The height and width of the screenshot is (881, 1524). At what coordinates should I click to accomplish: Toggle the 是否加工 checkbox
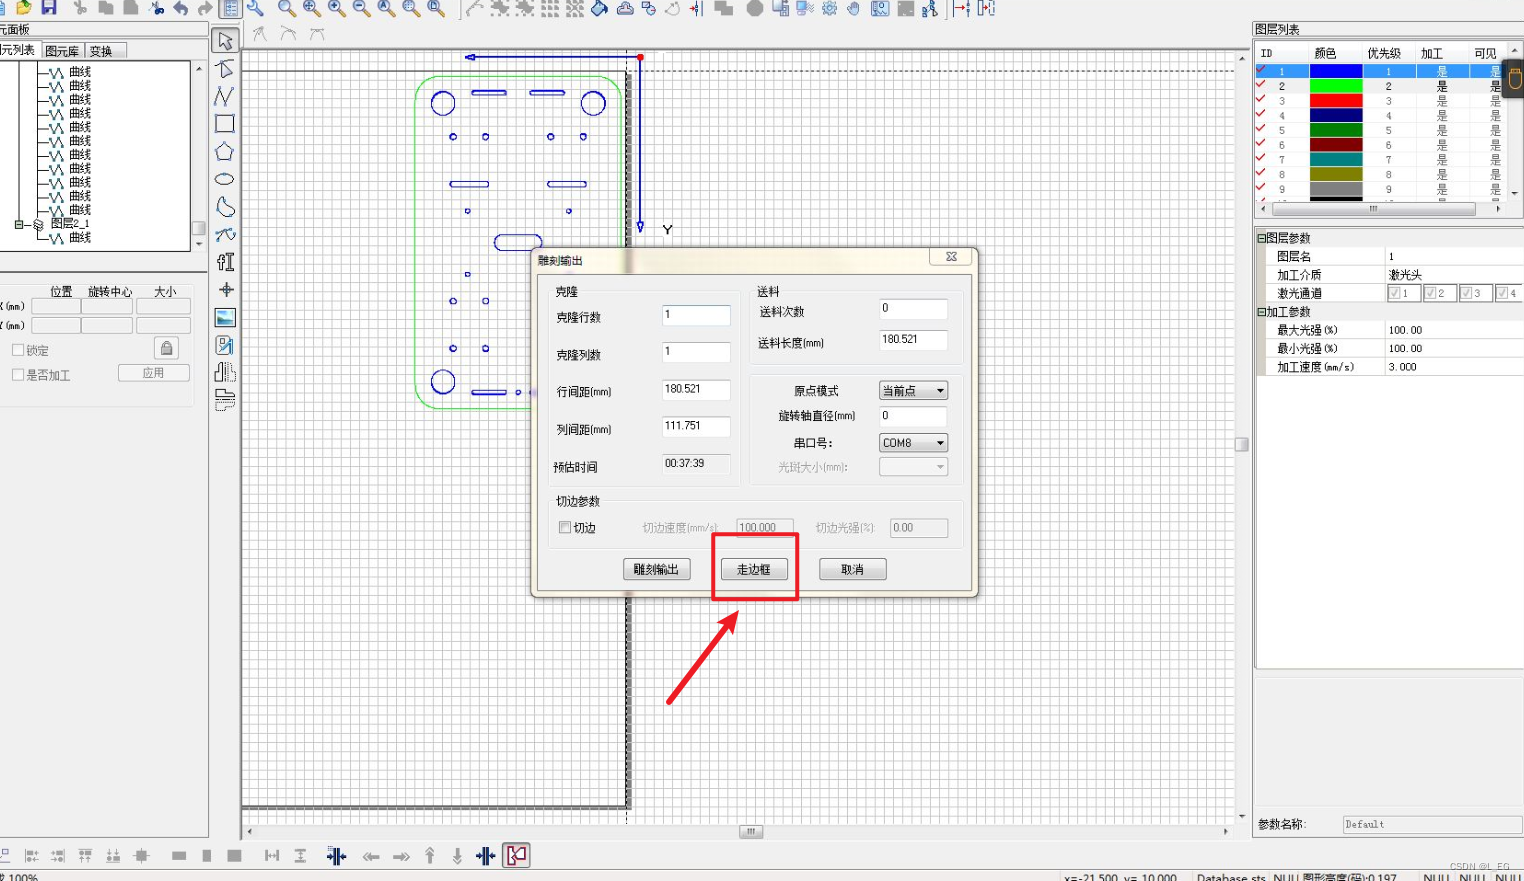click(18, 375)
